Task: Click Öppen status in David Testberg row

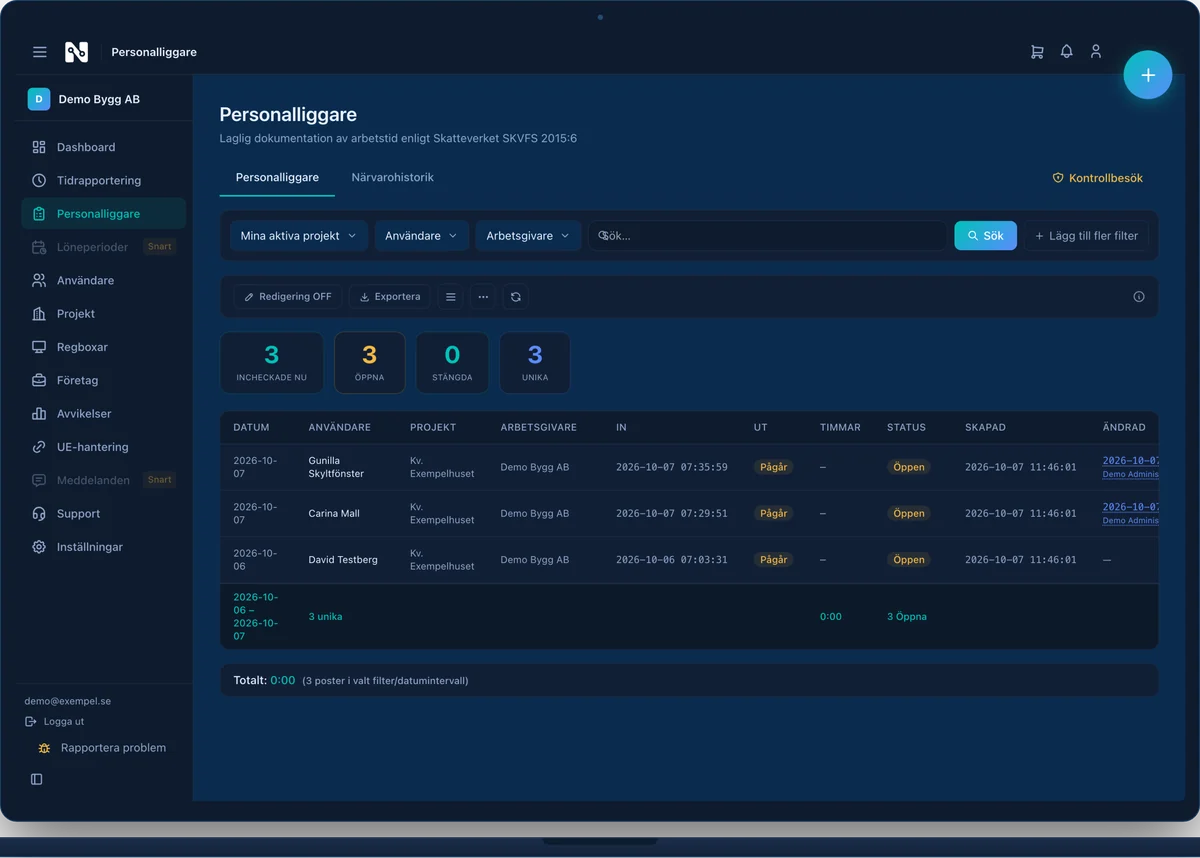Action: pyautogui.click(x=908, y=560)
